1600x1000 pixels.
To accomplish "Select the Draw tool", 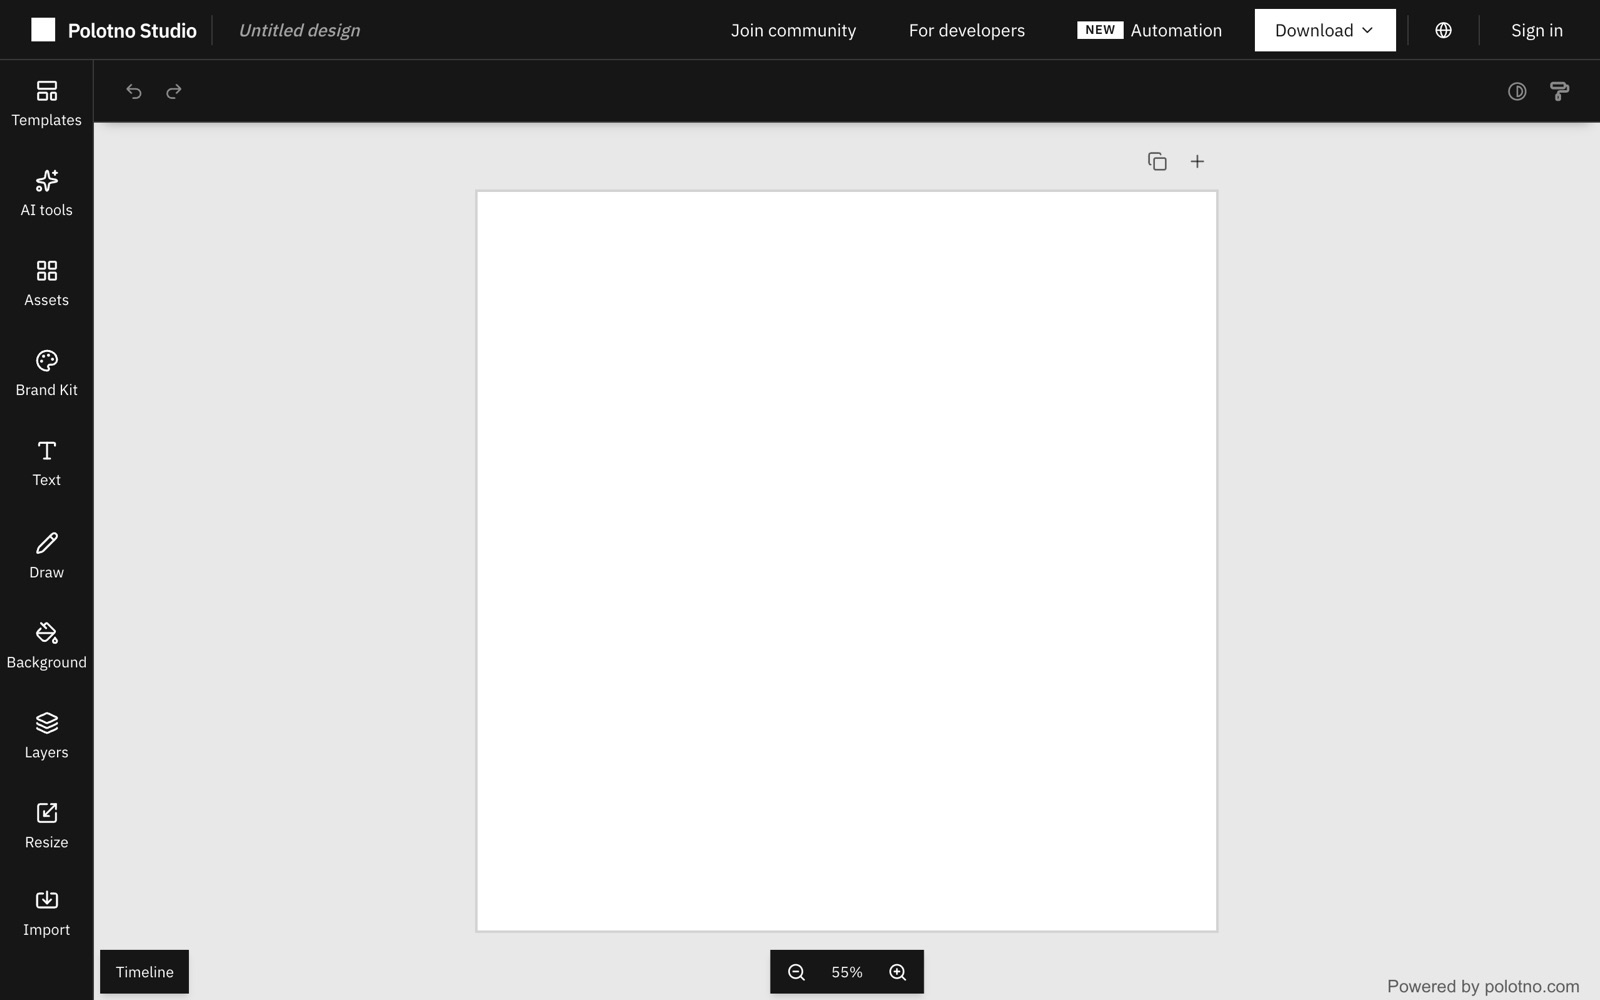I will coord(46,556).
